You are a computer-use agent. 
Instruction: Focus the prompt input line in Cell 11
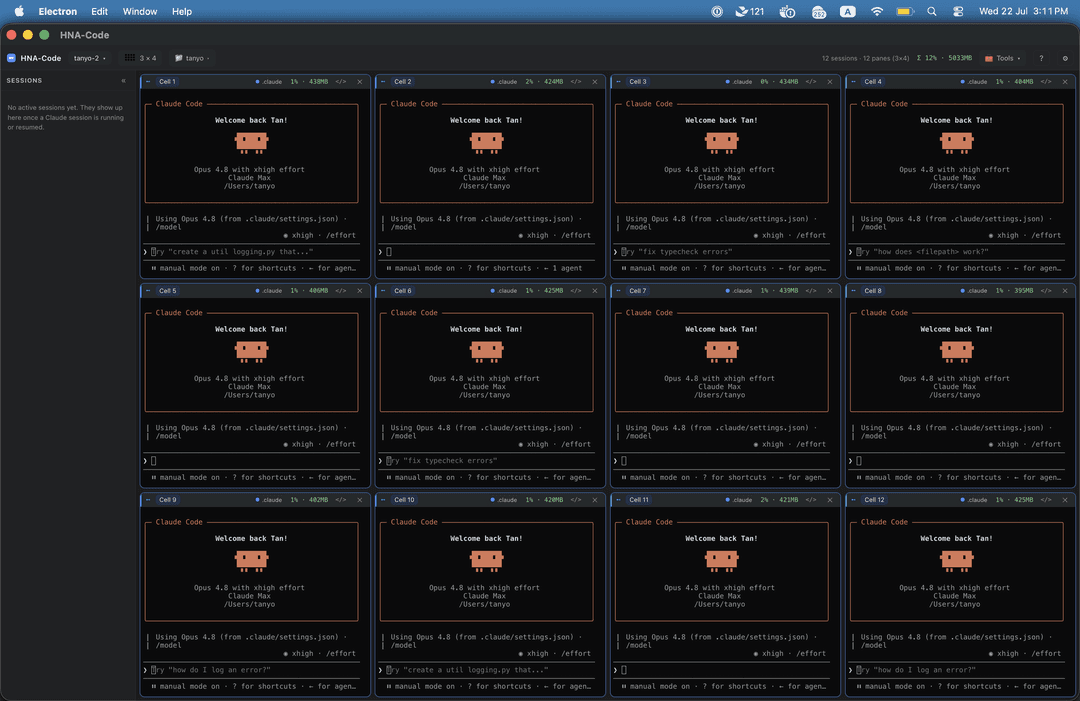pyautogui.click(x=720, y=670)
